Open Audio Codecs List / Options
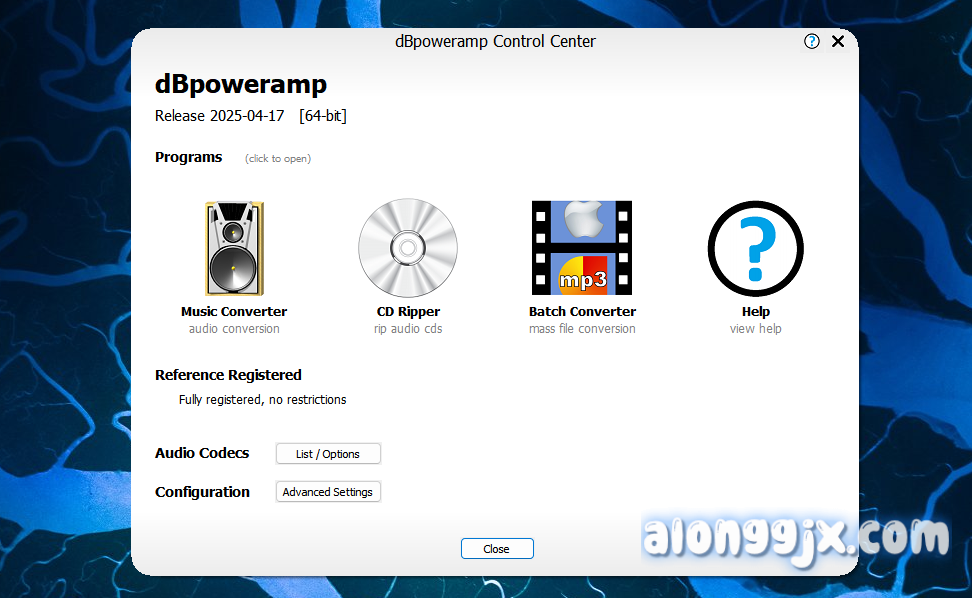This screenshot has height=598, width=972. pos(328,454)
